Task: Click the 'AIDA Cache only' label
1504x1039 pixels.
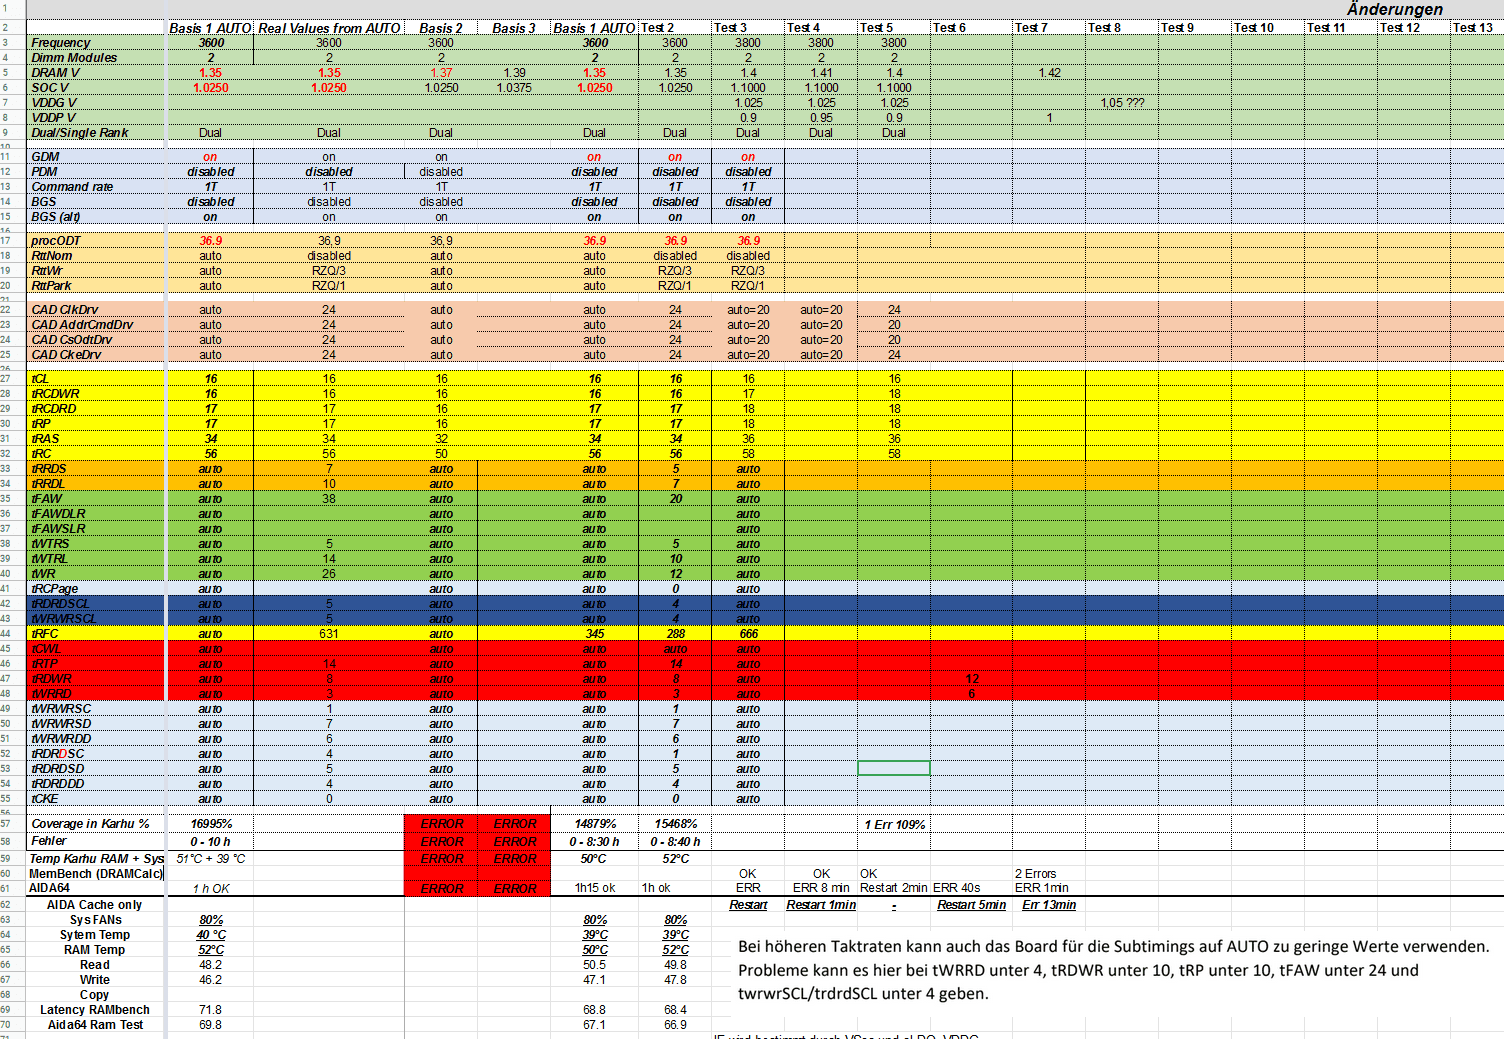Action: pos(95,905)
